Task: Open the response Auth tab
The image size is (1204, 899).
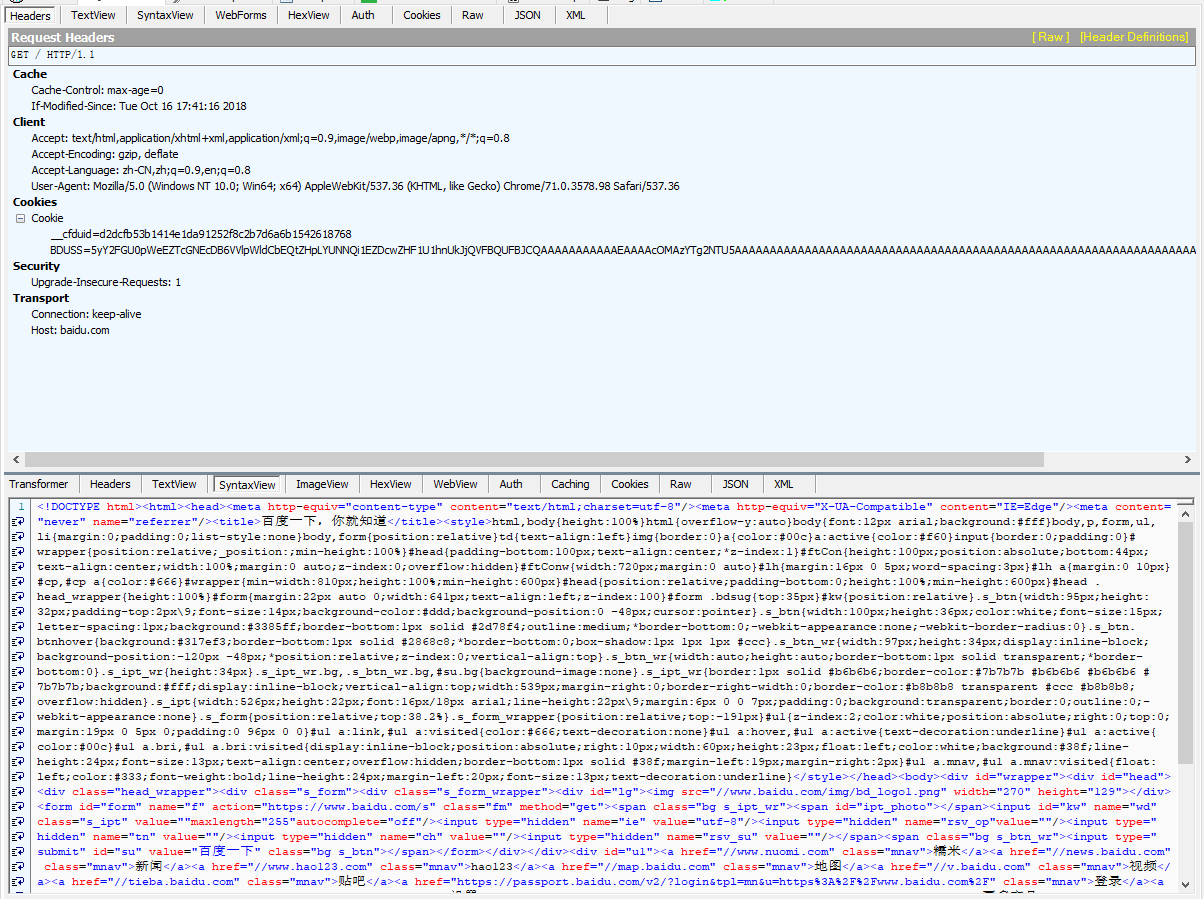Action: coord(511,484)
